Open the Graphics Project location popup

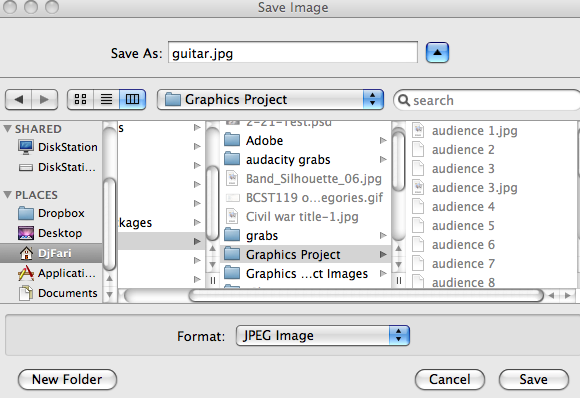tap(270, 100)
